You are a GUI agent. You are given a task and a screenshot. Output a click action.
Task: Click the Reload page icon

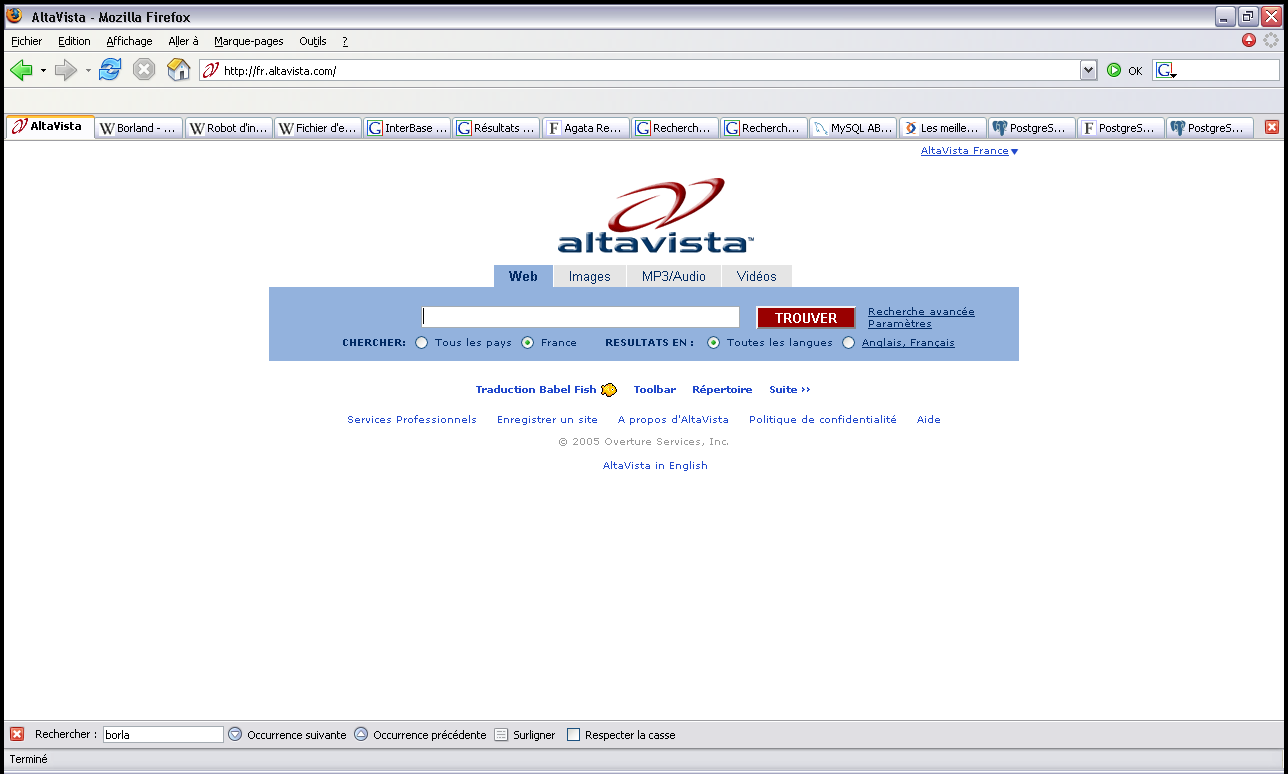coord(110,70)
